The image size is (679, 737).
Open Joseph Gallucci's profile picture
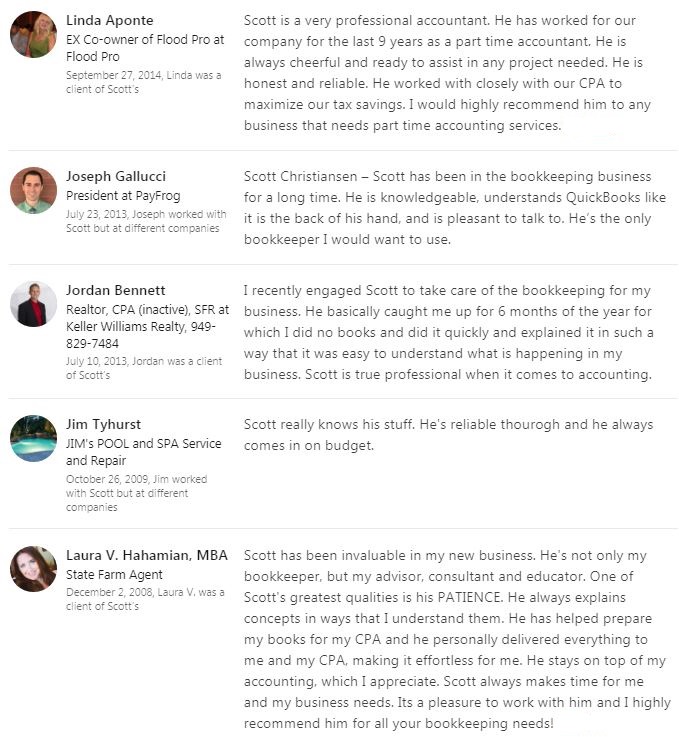click(x=33, y=190)
